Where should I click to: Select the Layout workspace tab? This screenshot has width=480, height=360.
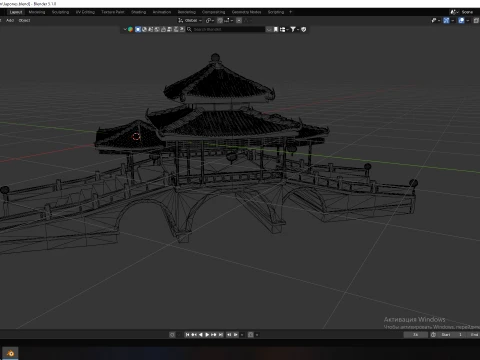(16, 12)
